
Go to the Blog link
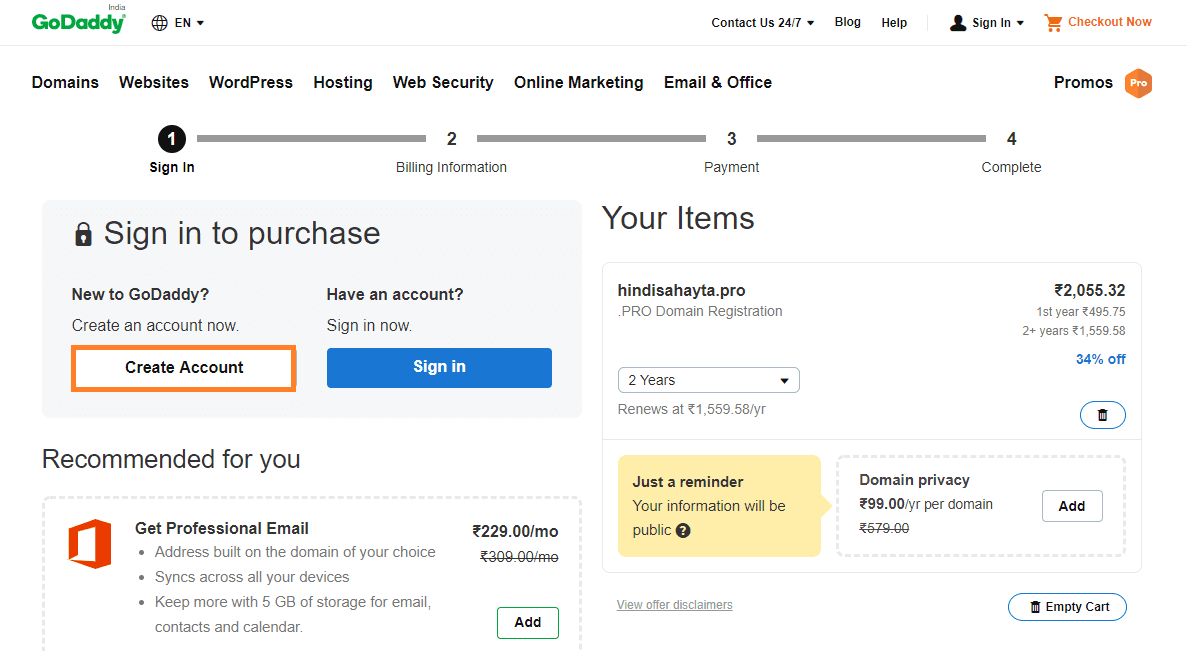point(848,22)
